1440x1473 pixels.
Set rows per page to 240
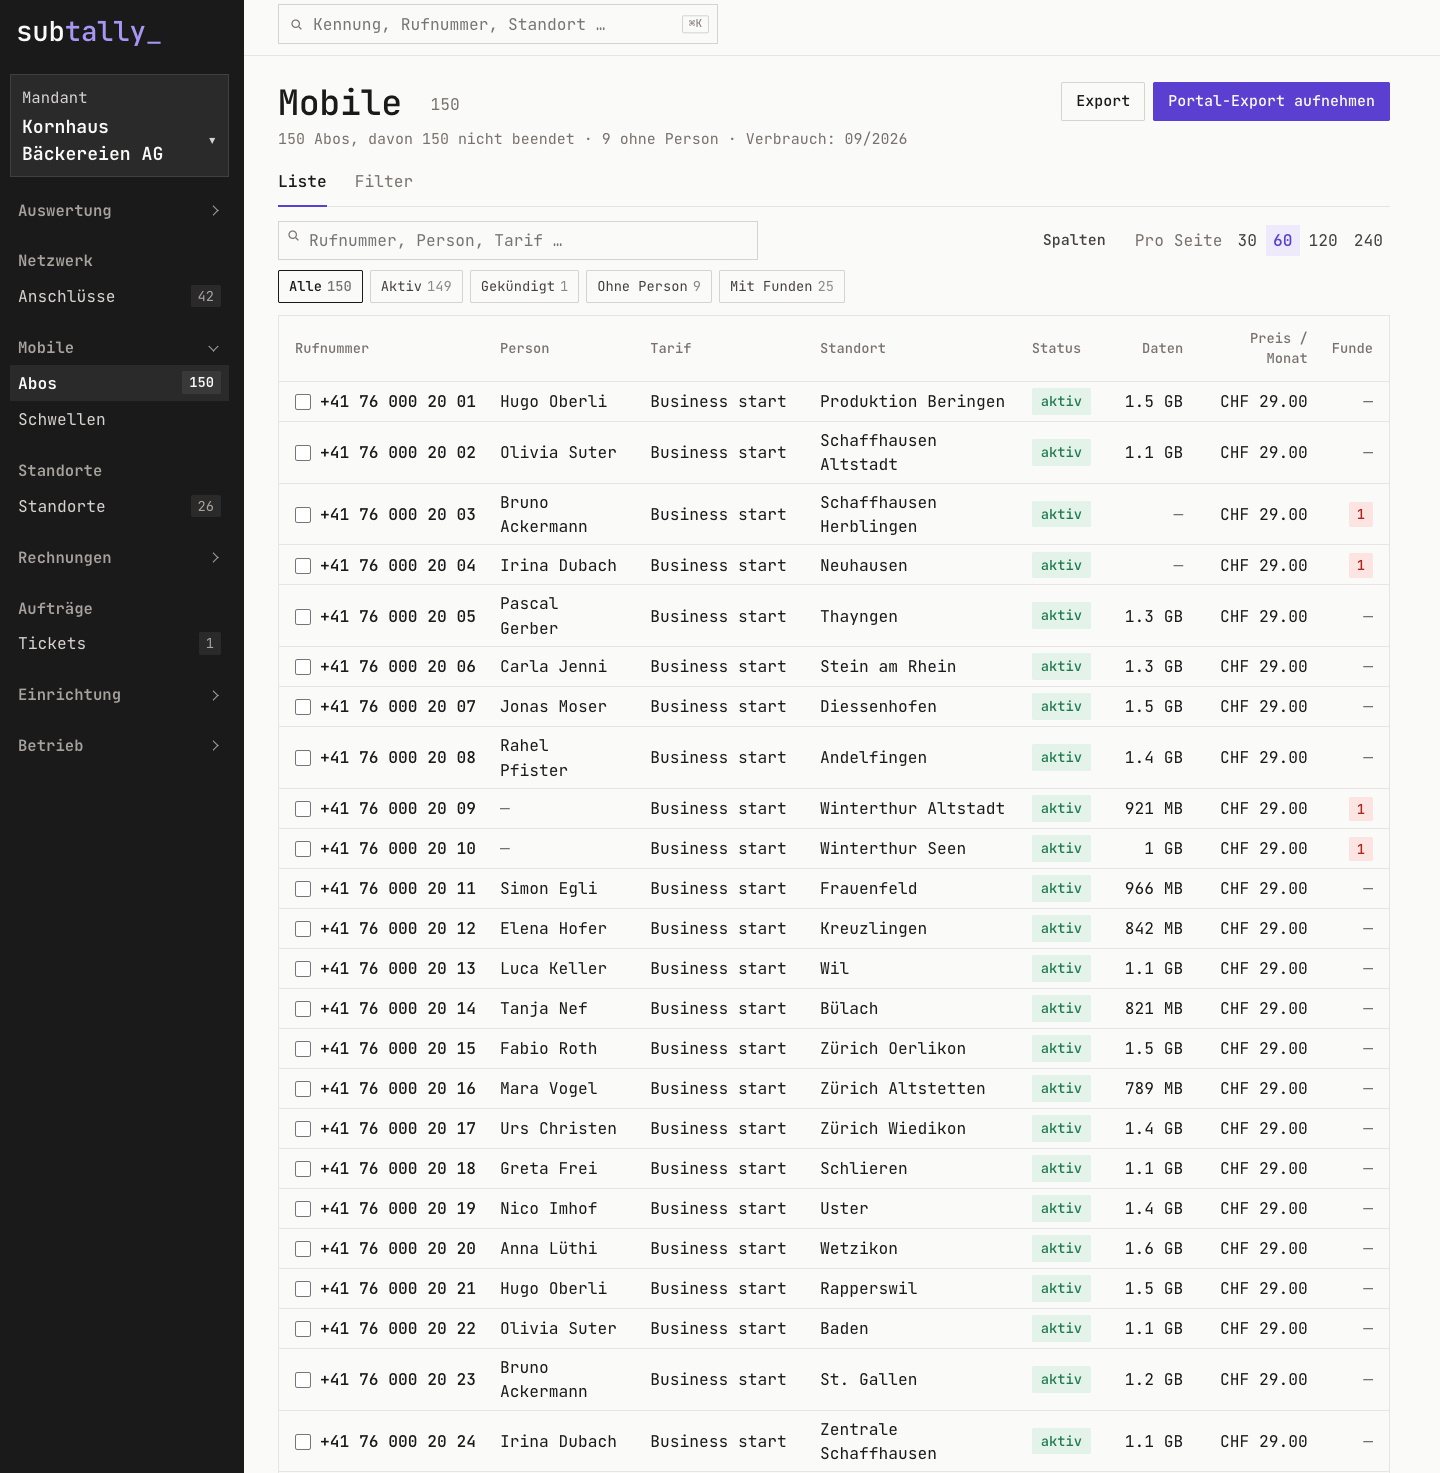pyautogui.click(x=1368, y=240)
